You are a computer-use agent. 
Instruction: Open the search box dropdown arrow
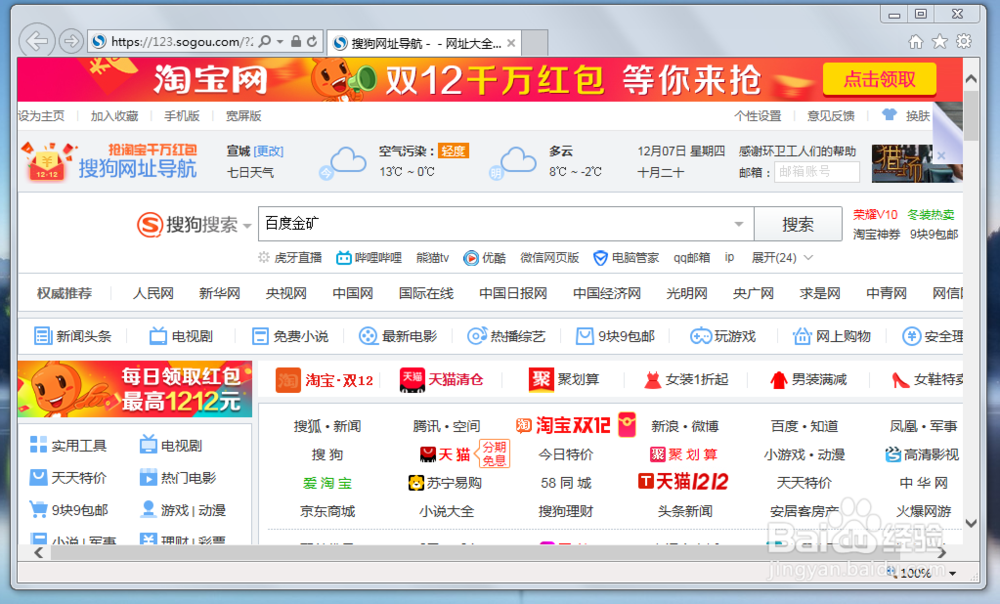(x=737, y=224)
